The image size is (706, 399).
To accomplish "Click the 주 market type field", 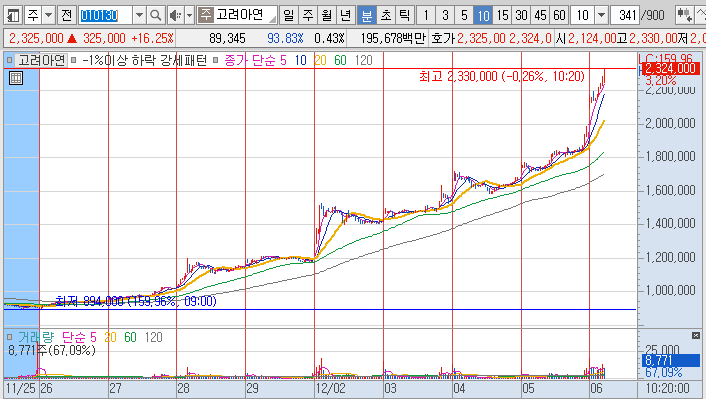I will click(x=33, y=16).
